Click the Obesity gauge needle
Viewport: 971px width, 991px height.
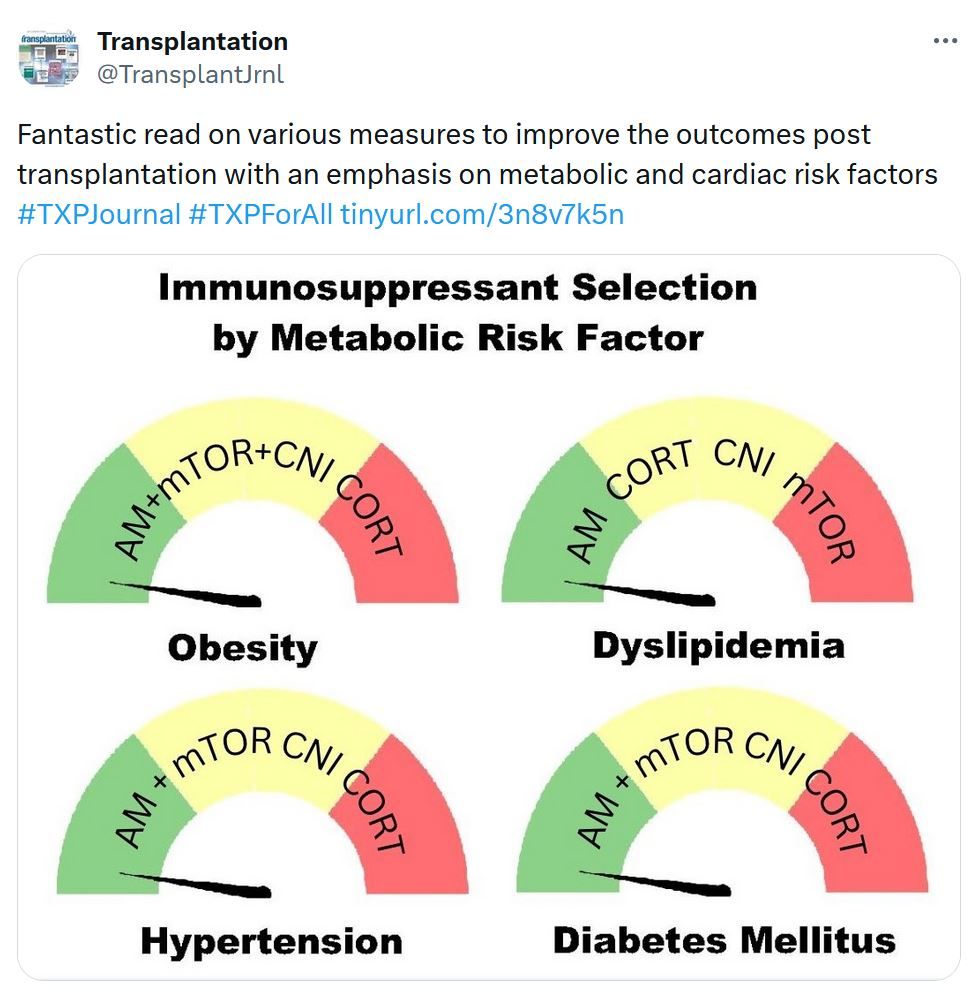point(185,593)
